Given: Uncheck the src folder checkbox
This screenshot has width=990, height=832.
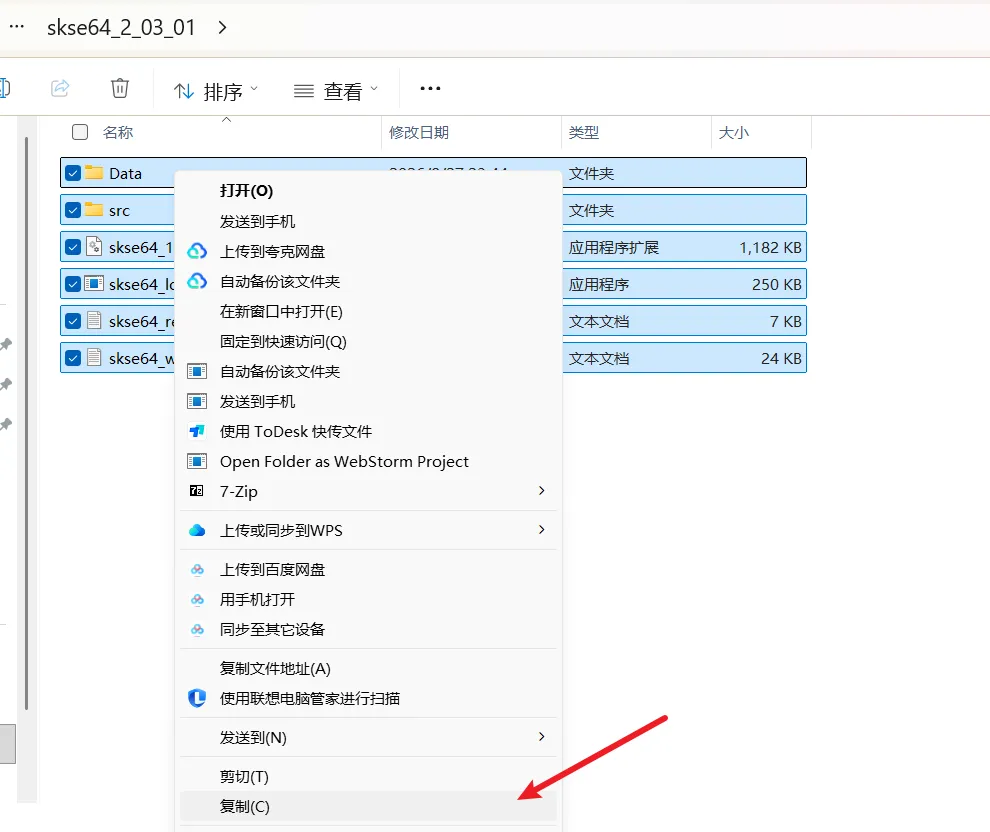Looking at the screenshot, I should tap(73, 210).
